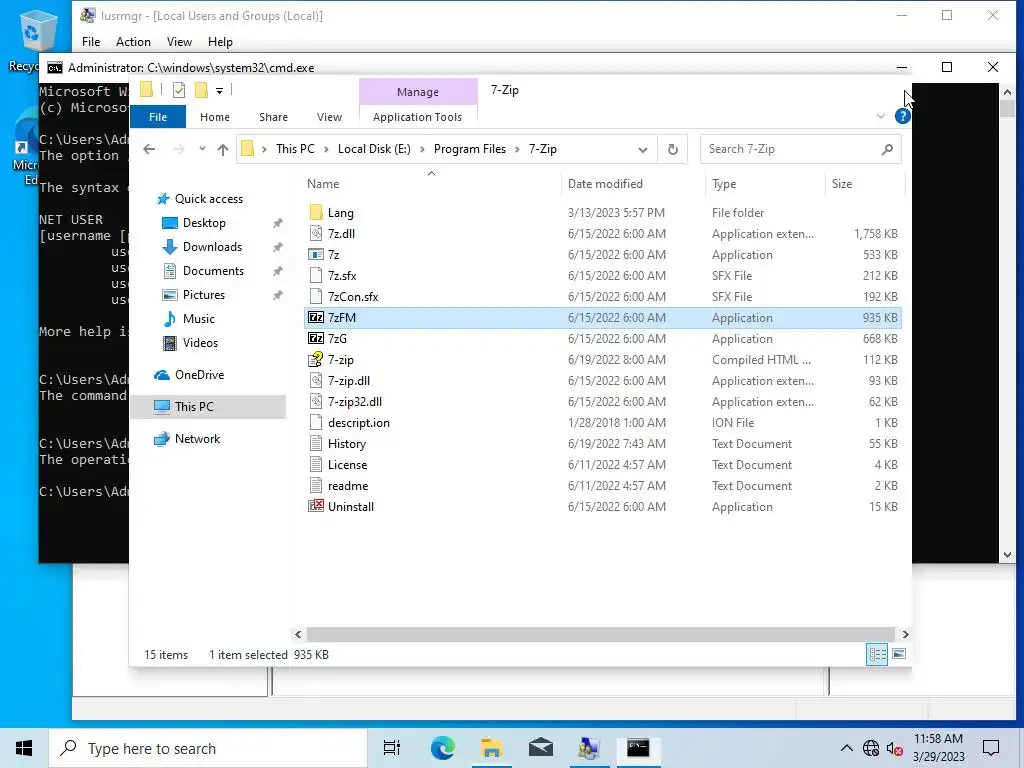Click the 7-zip help file icon

pos(316,360)
